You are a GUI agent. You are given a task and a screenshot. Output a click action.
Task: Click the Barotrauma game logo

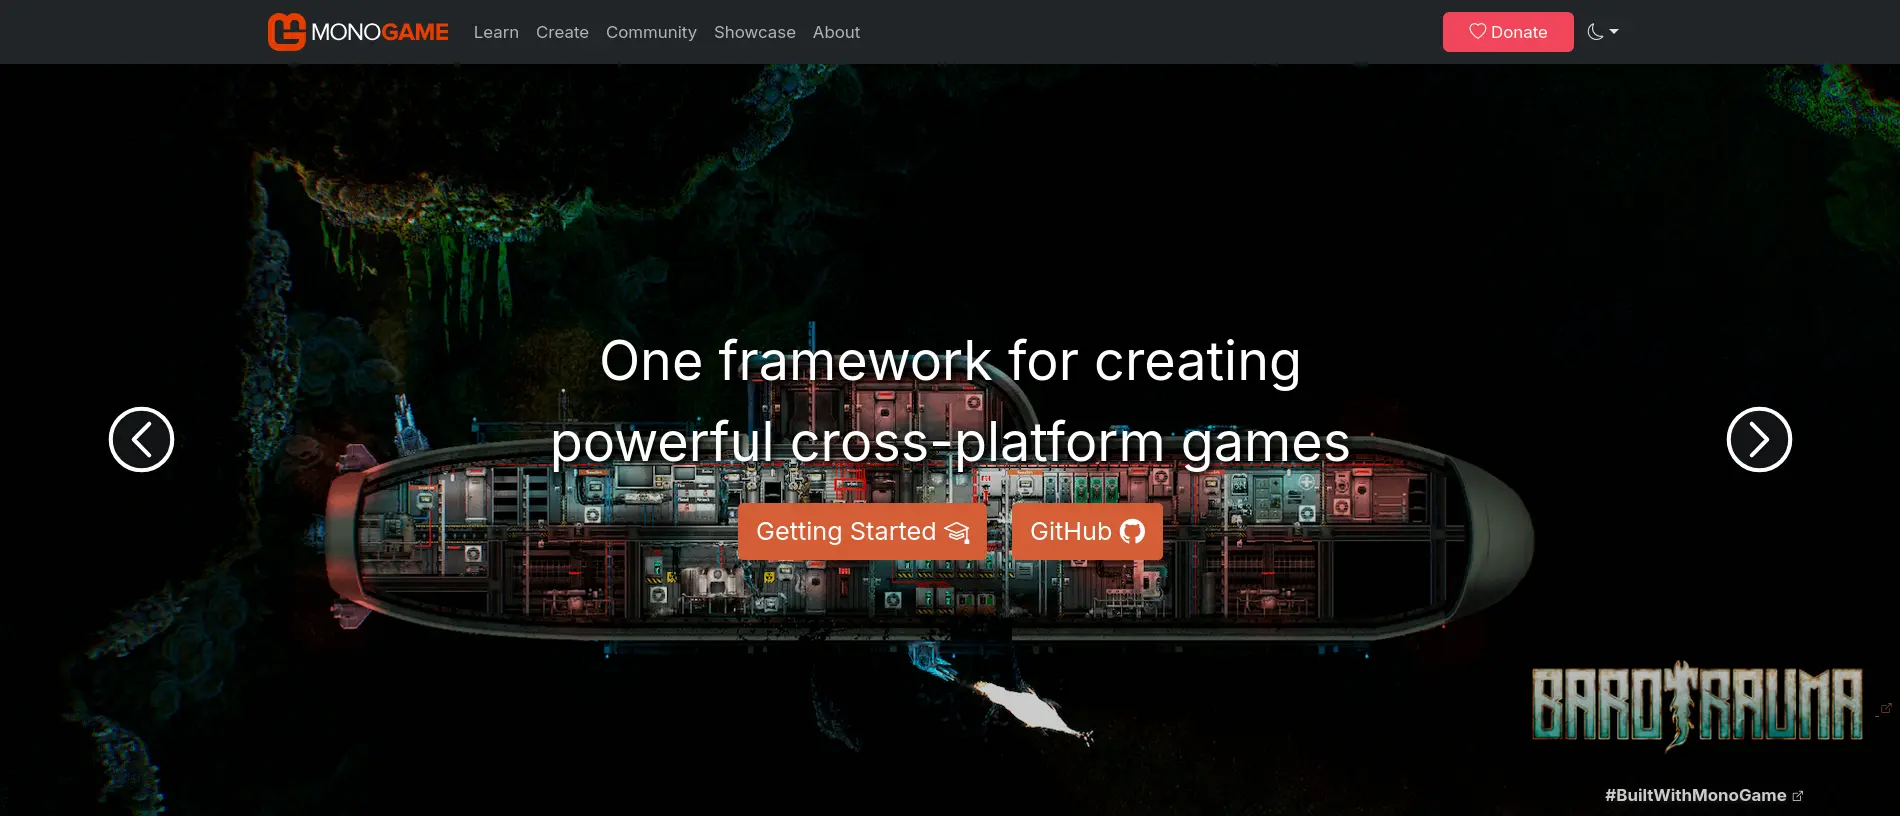pos(1697,706)
